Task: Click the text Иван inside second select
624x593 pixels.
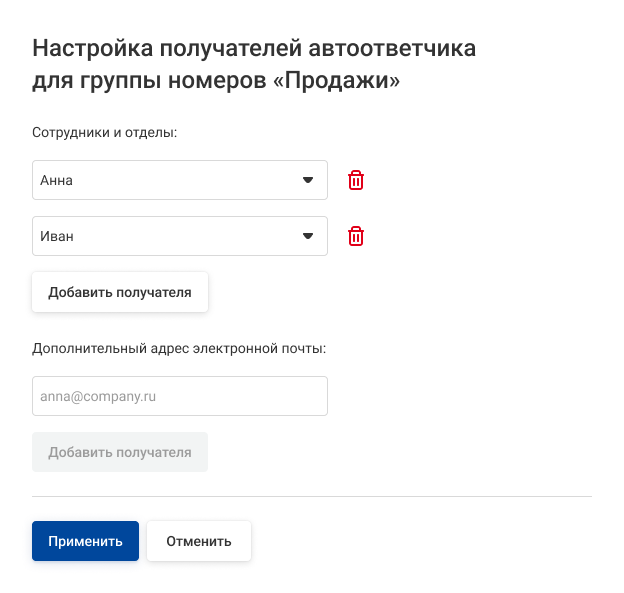Action: click(57, 237)
